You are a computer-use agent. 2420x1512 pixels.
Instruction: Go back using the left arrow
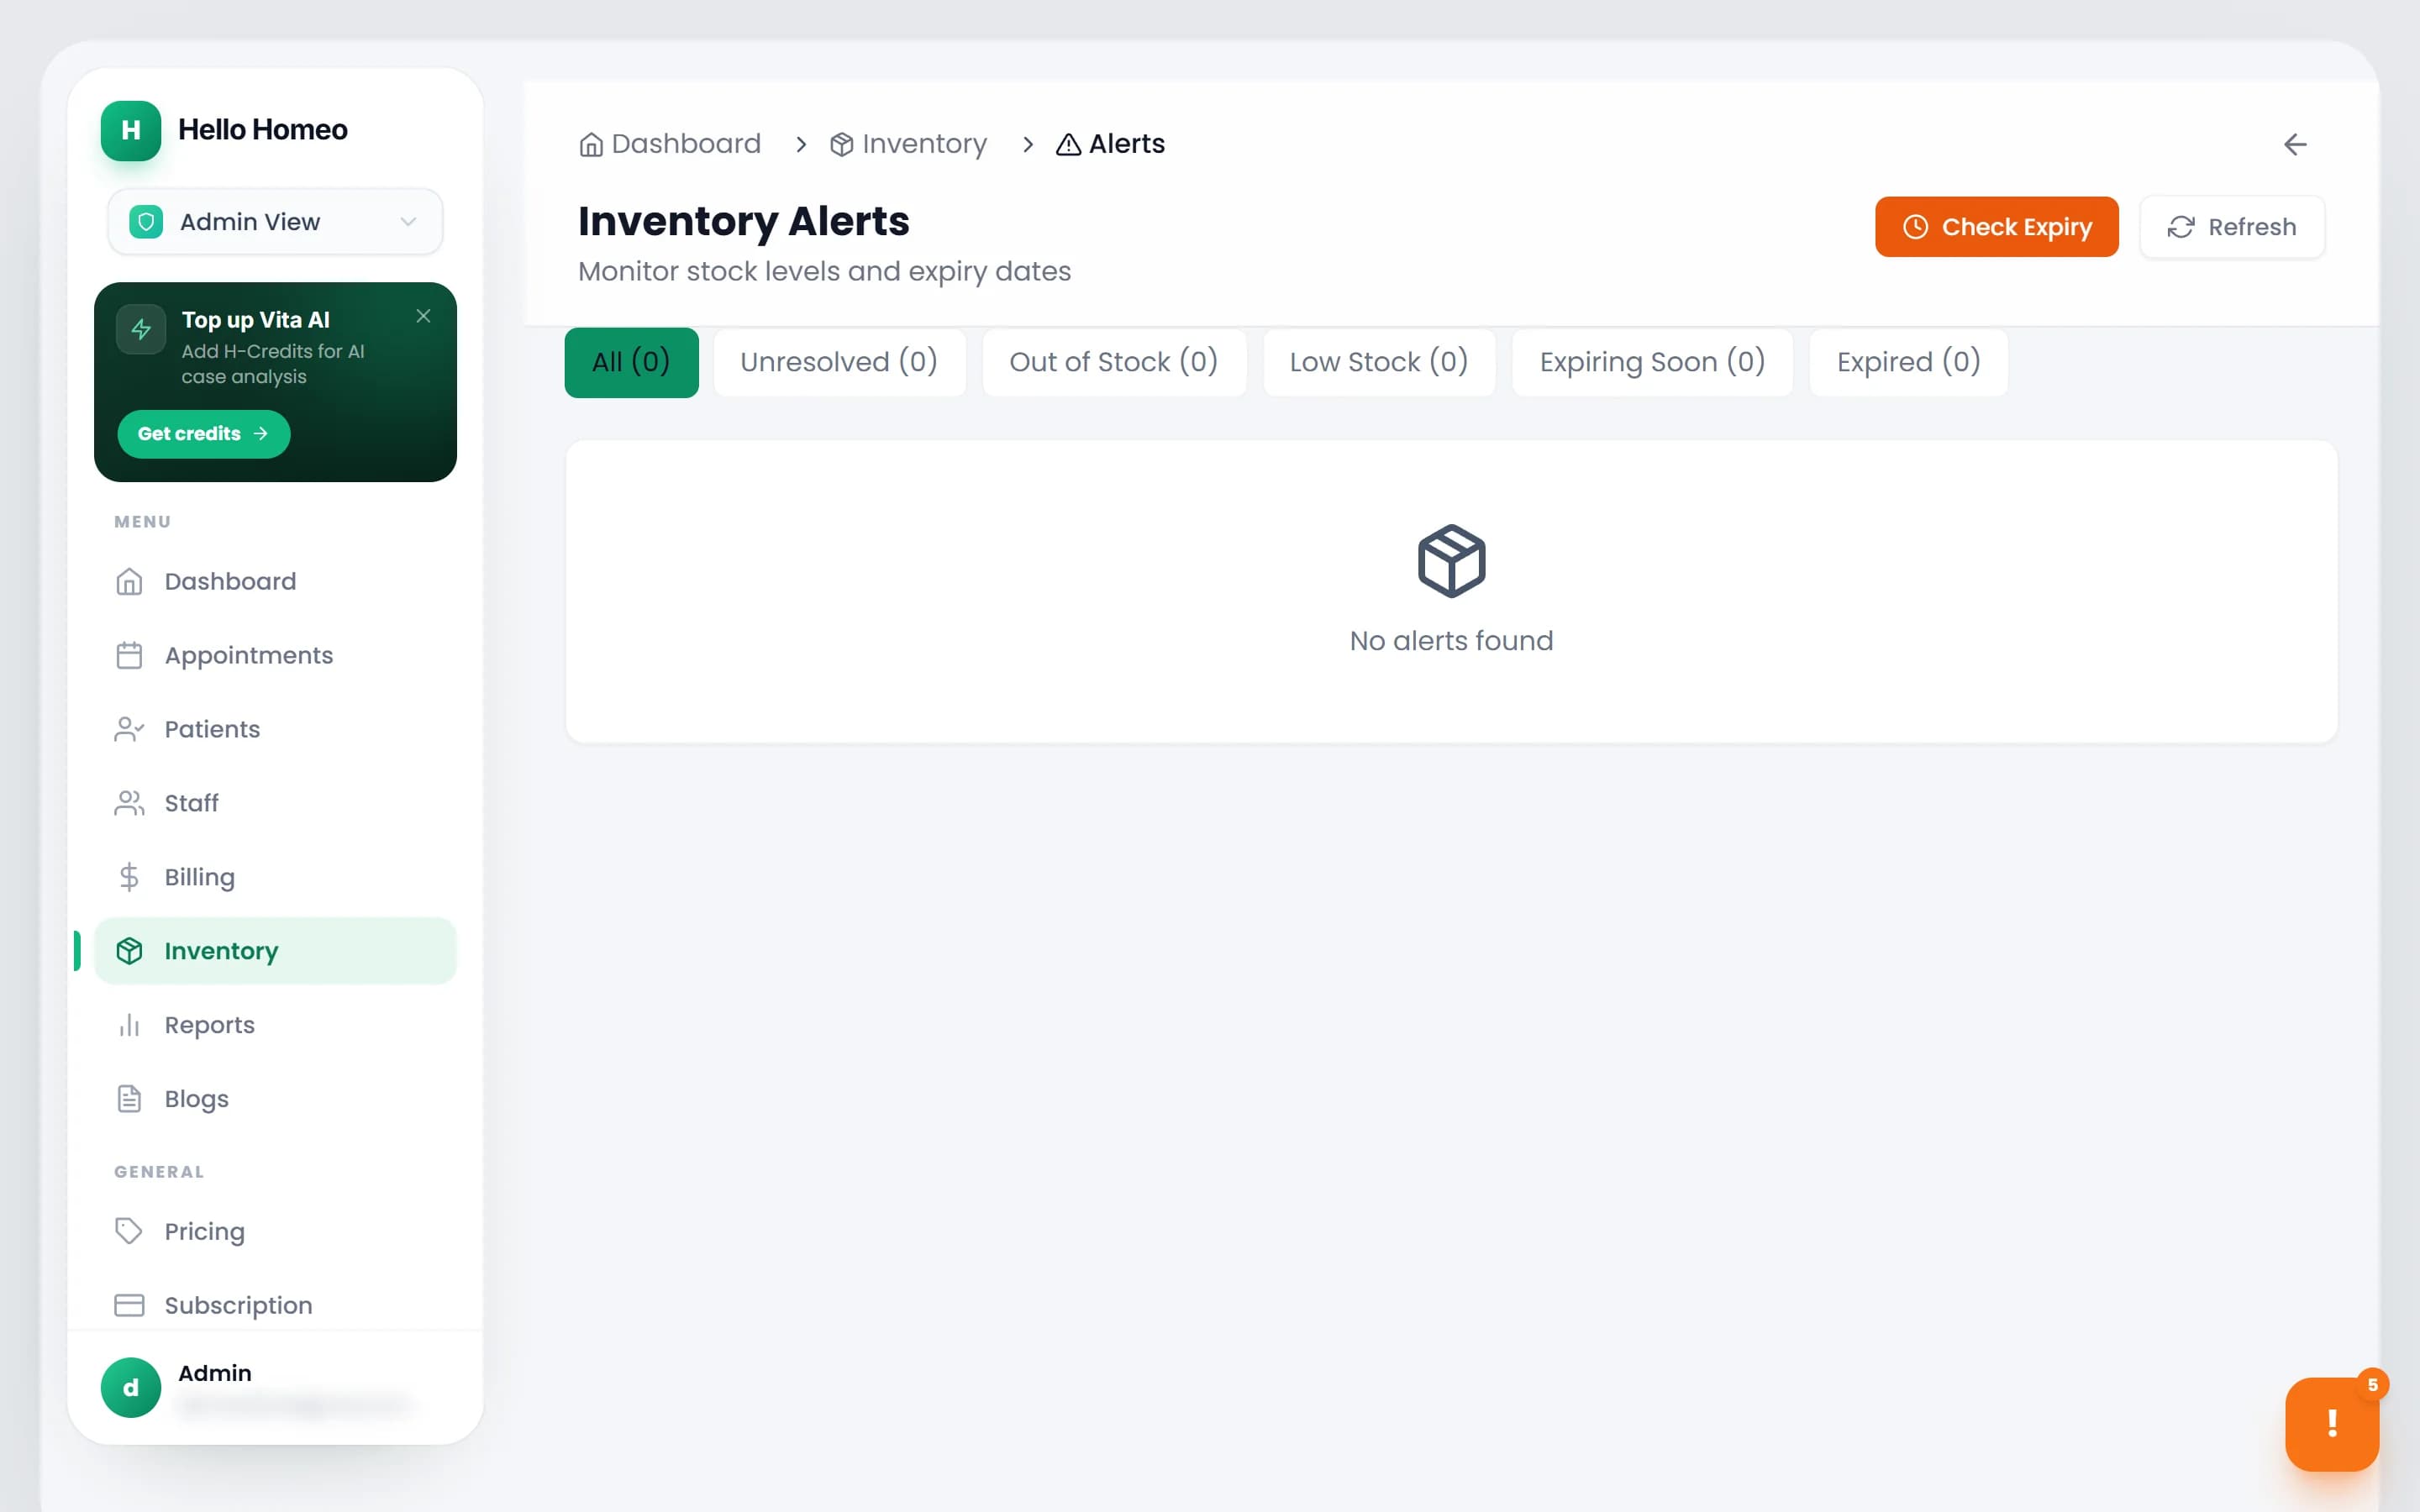click(2295, 145)
